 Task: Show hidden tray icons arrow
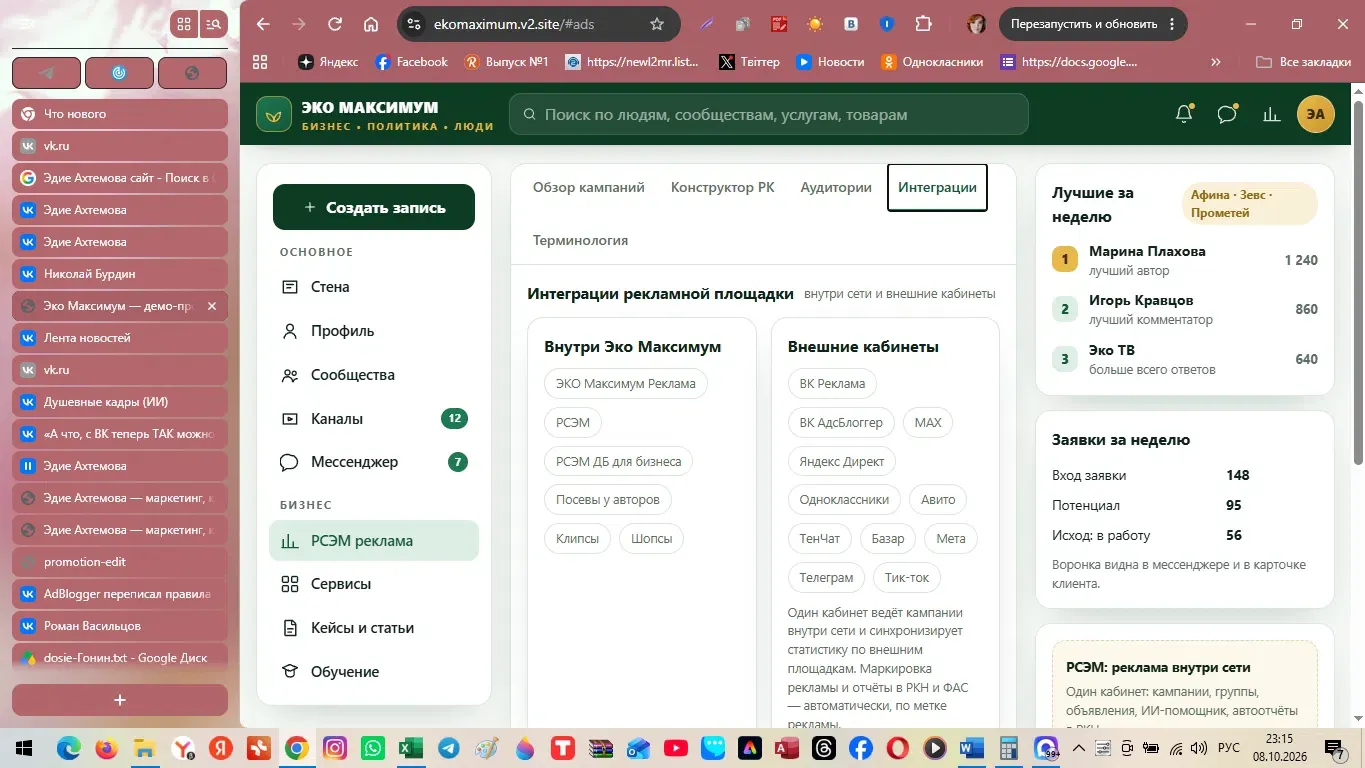pos(1079,748)
